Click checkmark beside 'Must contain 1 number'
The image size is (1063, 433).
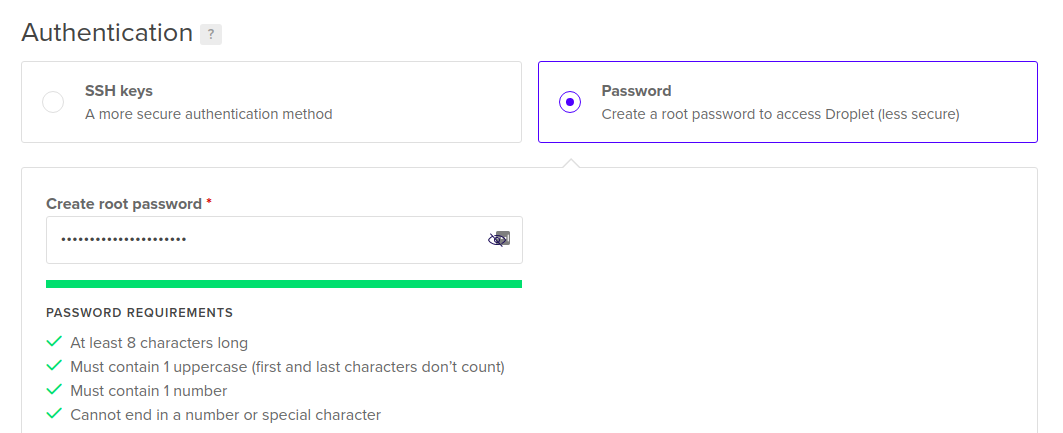click(x=54, y=390)
